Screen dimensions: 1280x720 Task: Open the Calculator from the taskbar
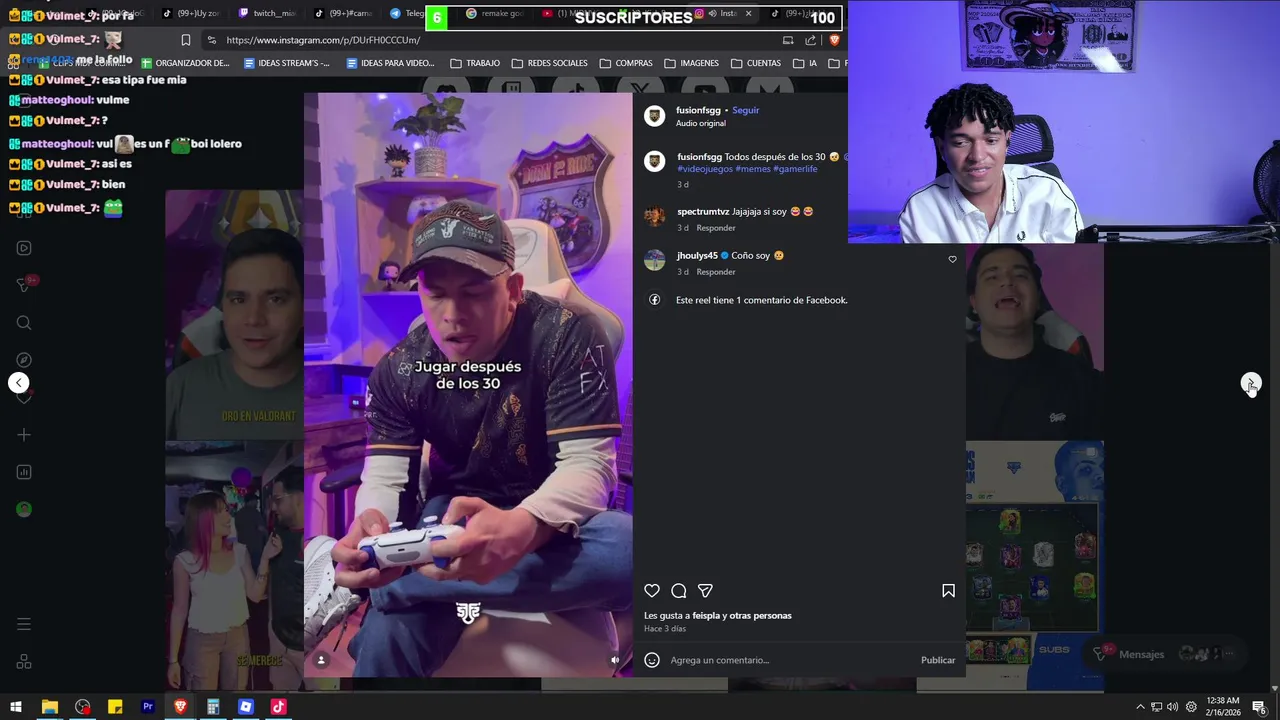pos(213,707)
